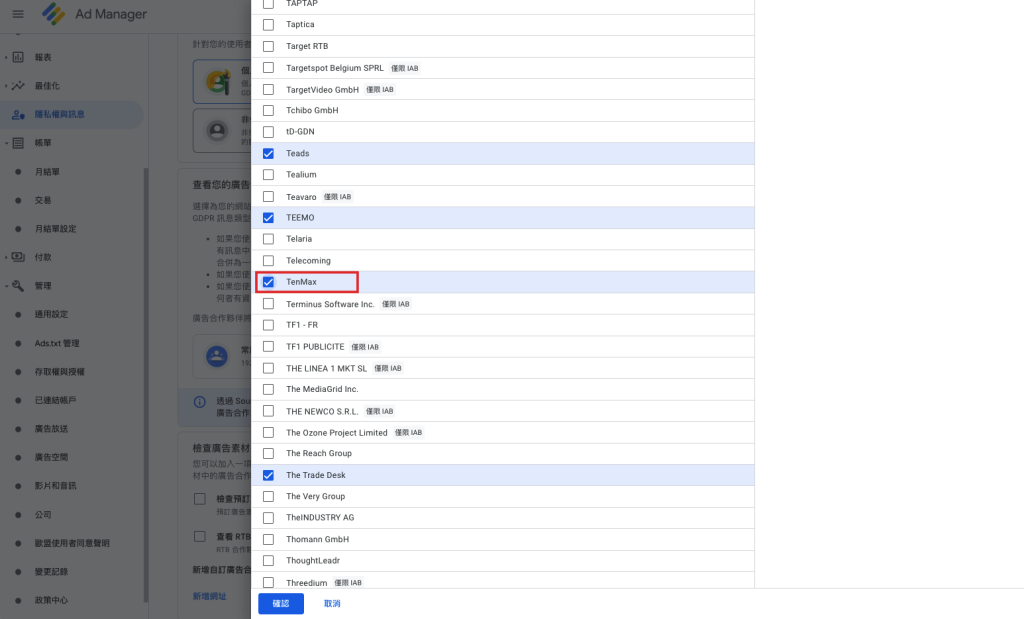Collapse the 帳單 section arrow
1024x619 pixels.
click(7, 143)
